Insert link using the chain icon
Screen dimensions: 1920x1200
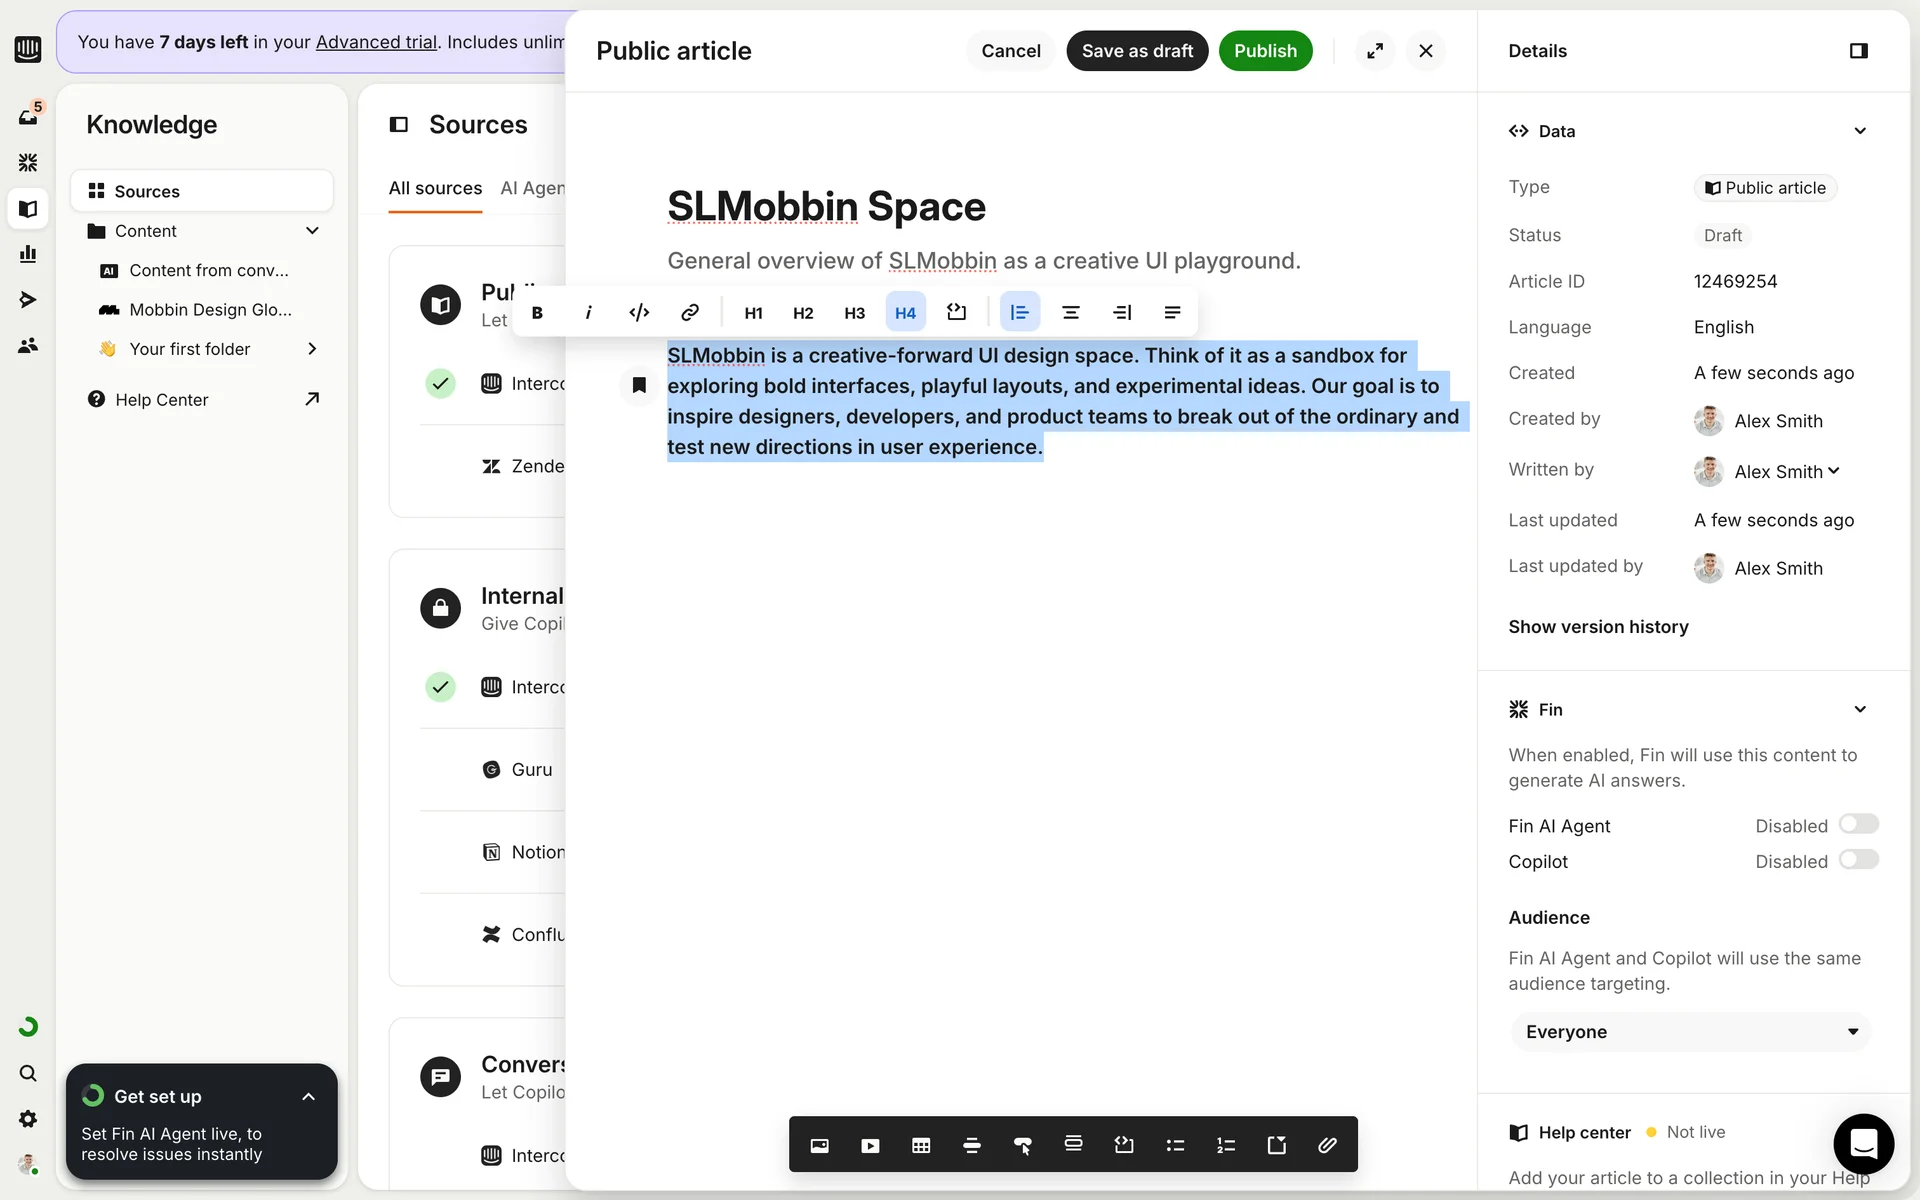click(690, 313)
